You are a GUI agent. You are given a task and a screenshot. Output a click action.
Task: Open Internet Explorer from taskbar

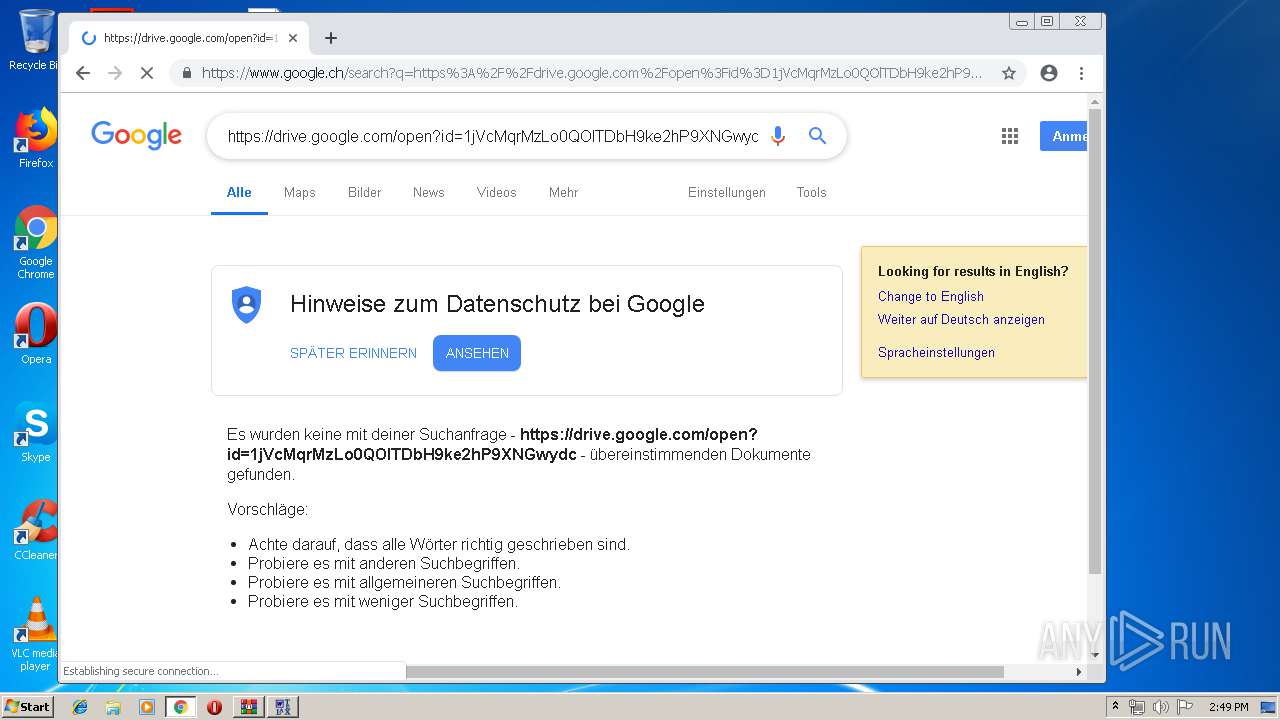pos(80,707)
